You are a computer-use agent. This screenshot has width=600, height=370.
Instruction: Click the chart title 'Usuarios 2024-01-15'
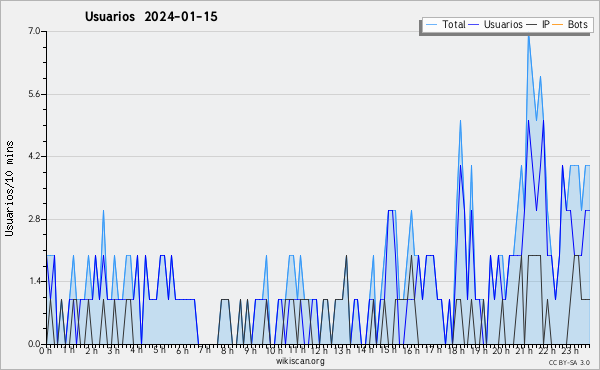point(151,16)
